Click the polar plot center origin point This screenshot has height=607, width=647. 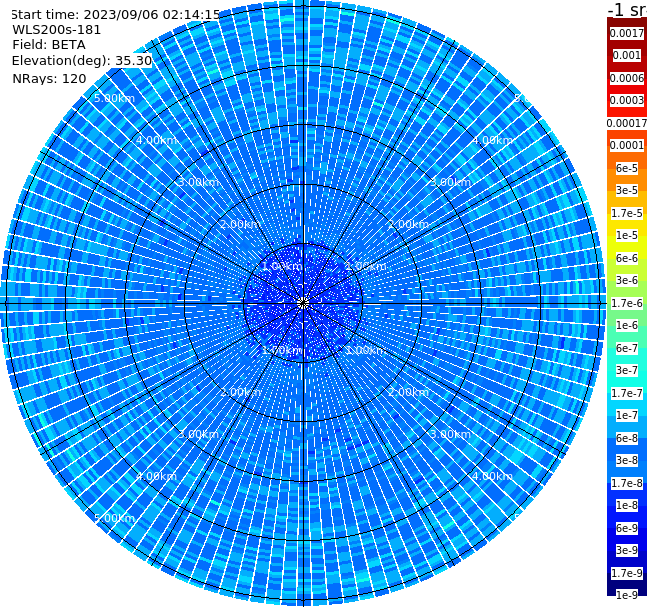303,303
